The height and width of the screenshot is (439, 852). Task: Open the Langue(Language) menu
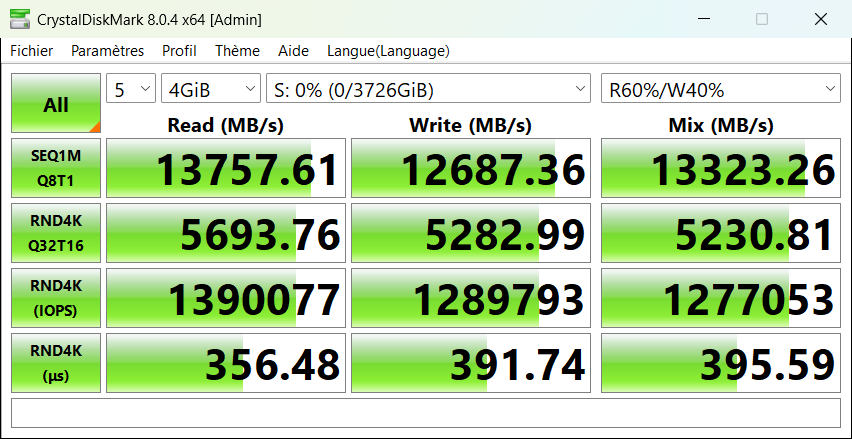click(388, 51)
